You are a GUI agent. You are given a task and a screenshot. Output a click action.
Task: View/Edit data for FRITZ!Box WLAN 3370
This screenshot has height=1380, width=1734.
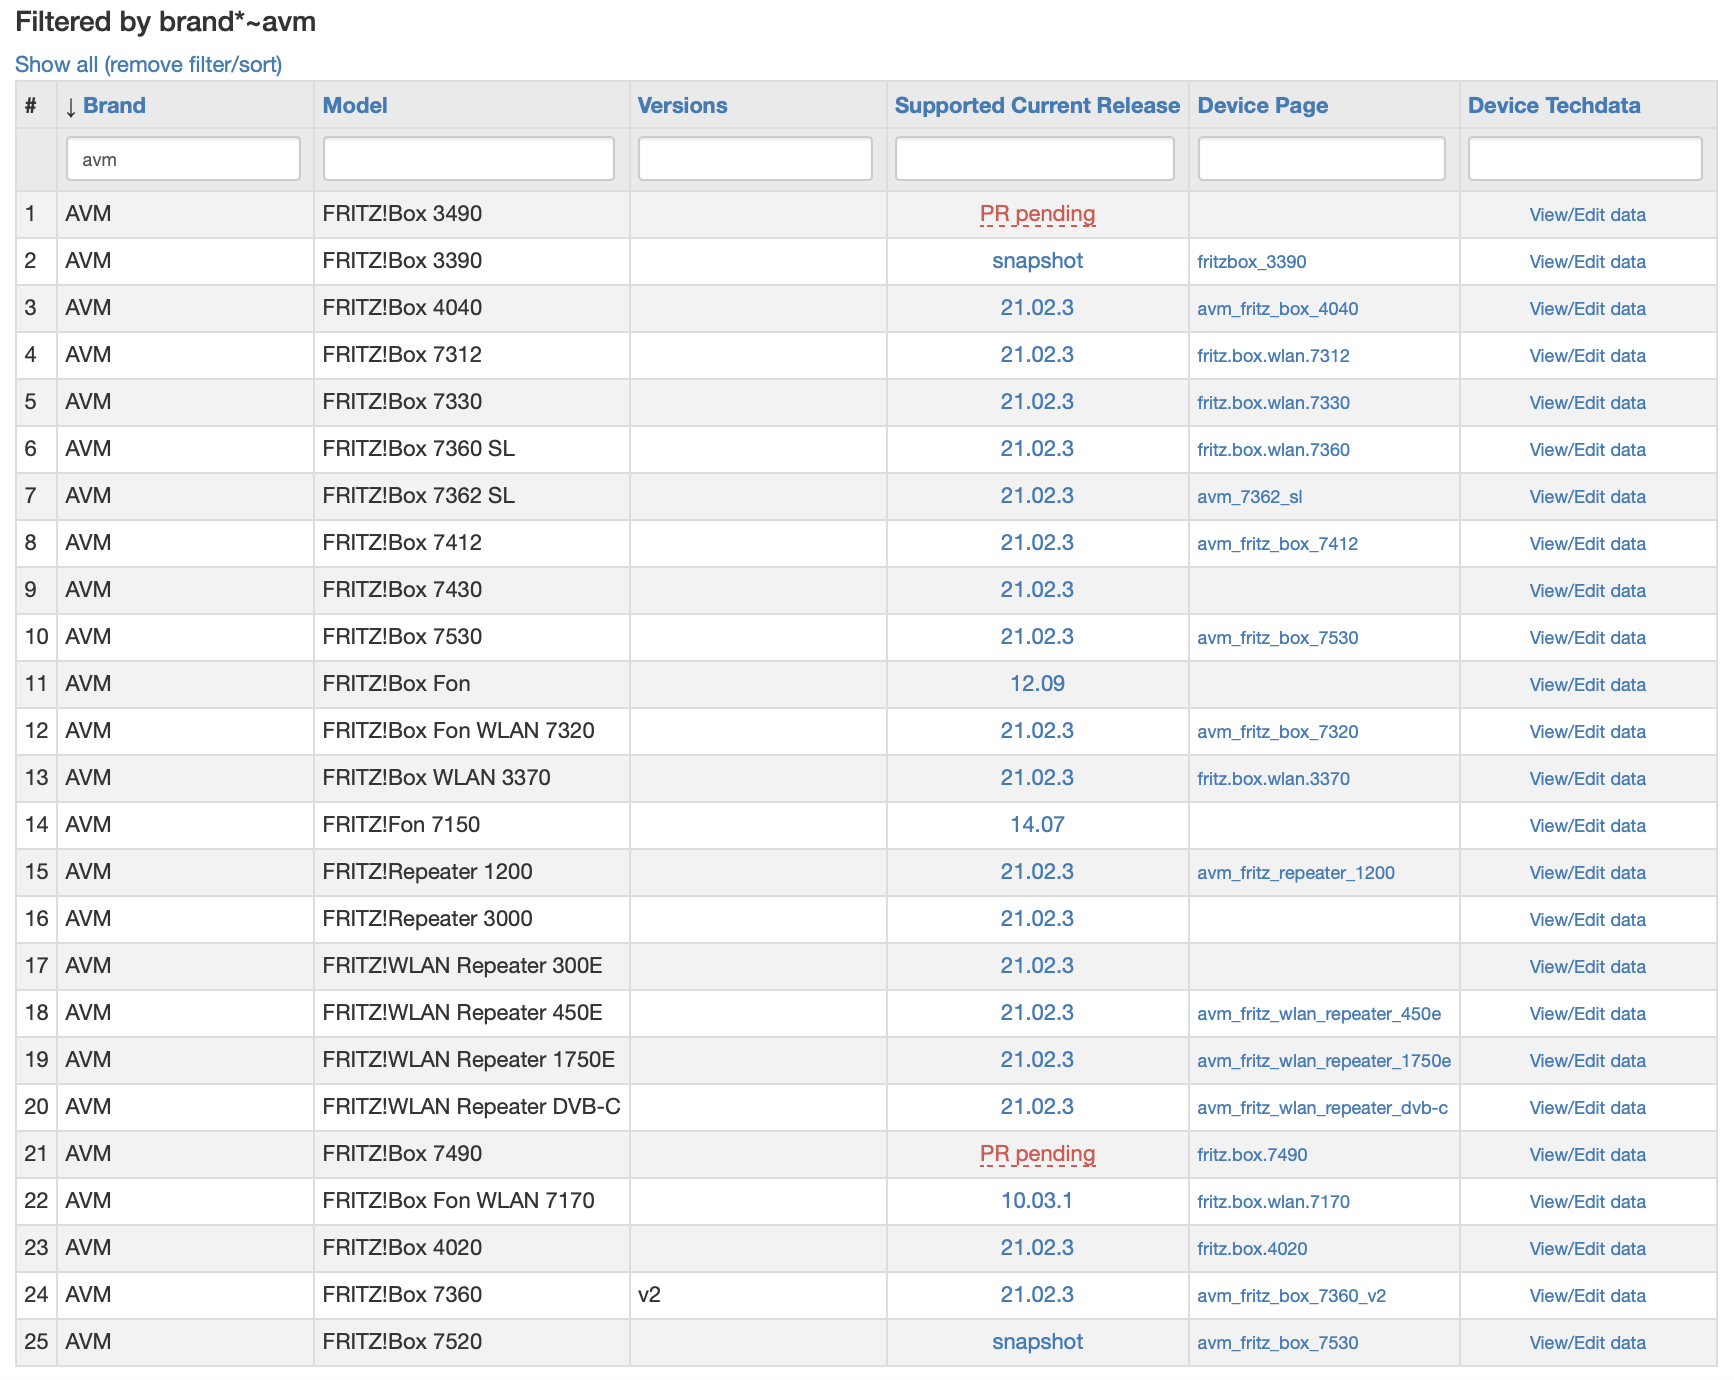pyautogui.click(x=1587, y=779)
